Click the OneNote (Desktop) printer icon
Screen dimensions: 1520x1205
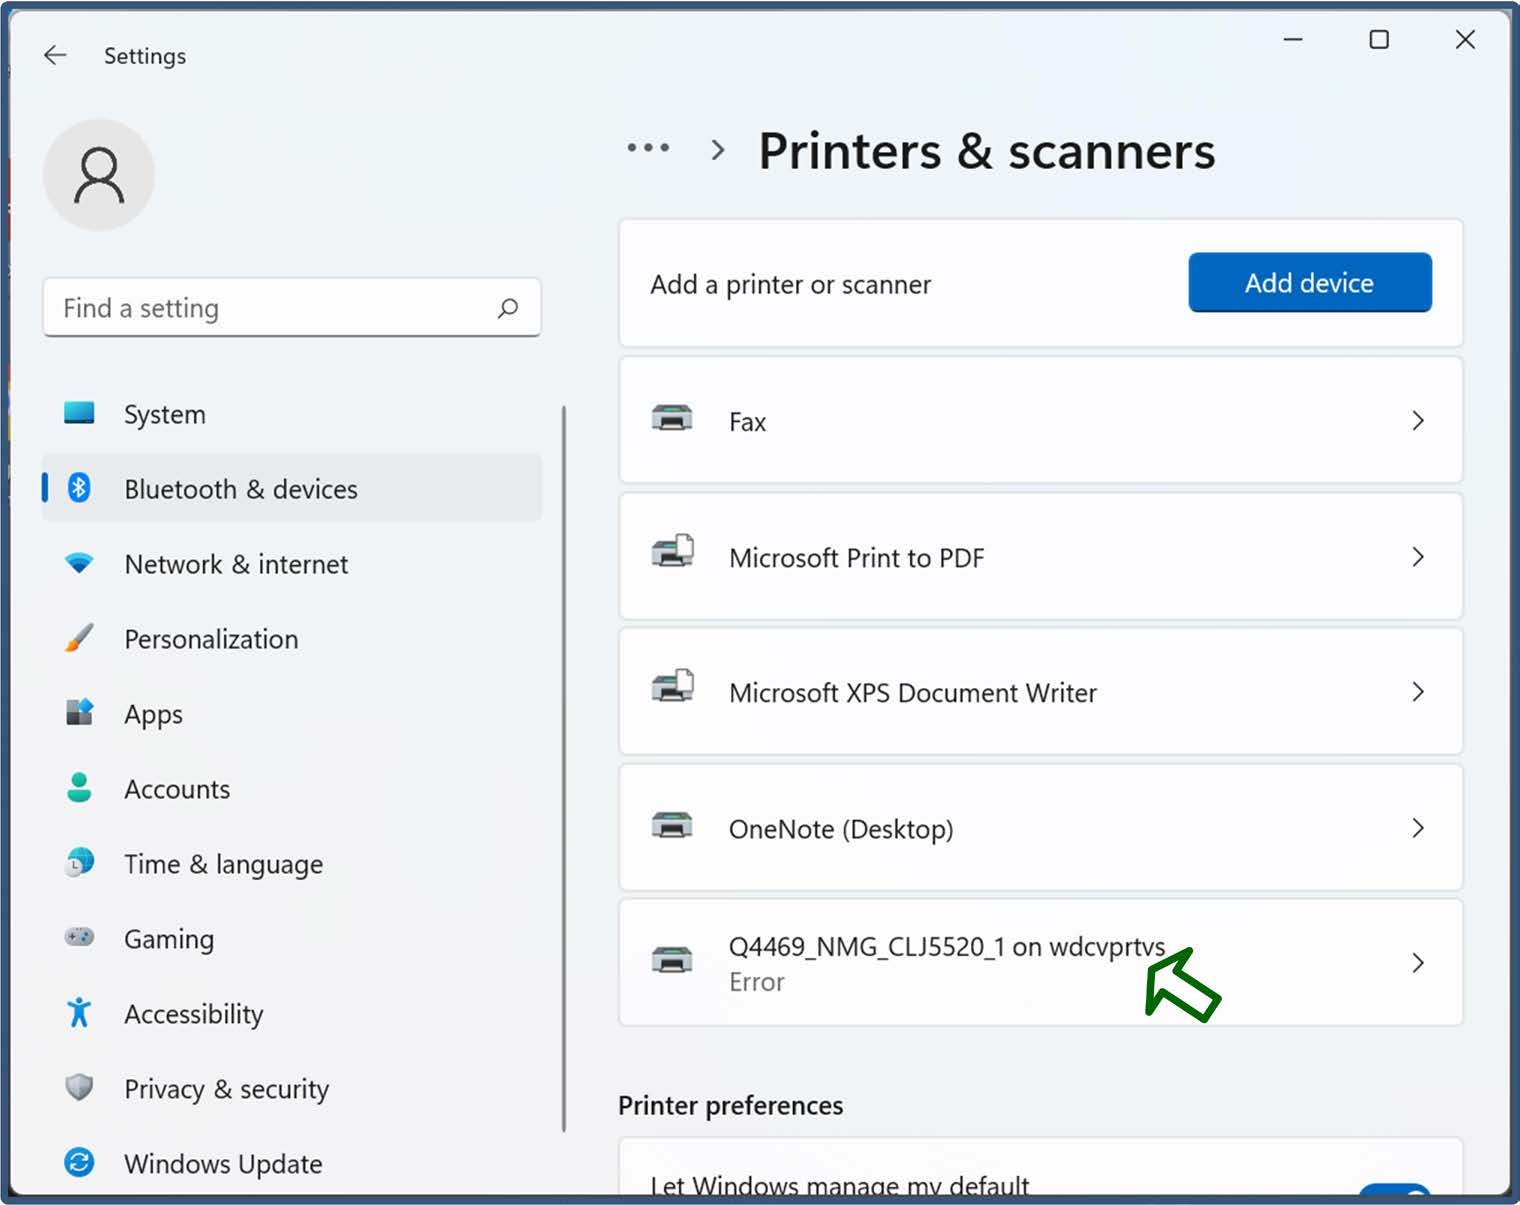click(672, 826)
